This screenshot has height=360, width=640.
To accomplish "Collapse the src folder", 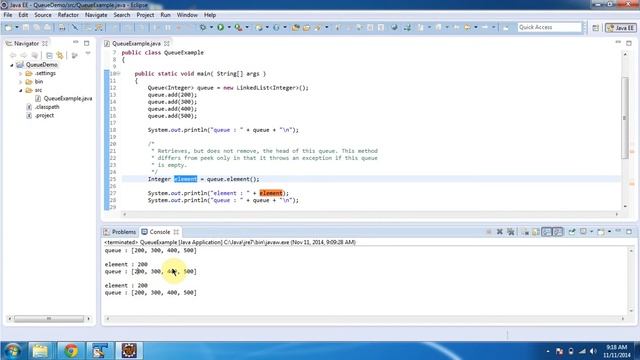I will [20, 90].
